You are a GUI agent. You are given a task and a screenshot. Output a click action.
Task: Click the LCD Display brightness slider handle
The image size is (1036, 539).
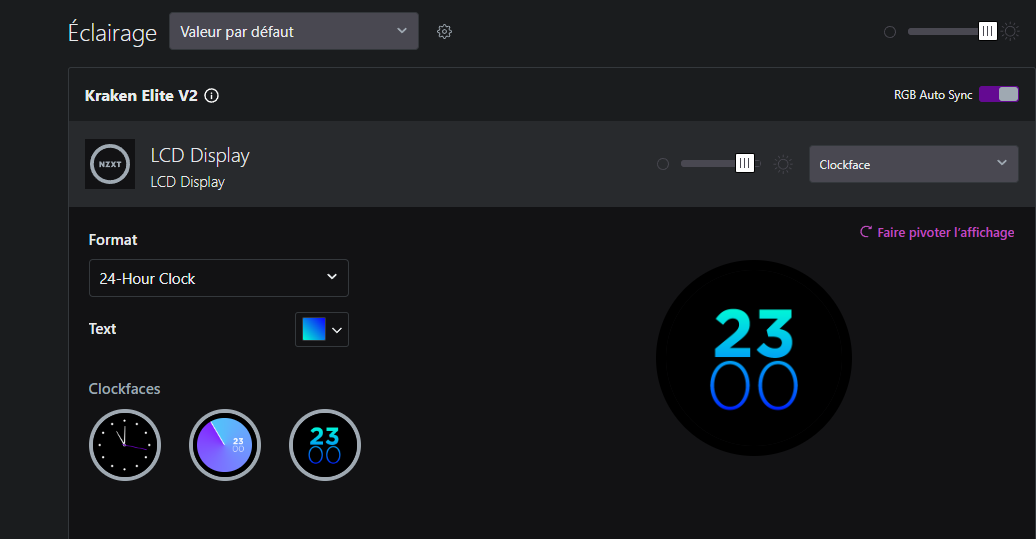745,163
